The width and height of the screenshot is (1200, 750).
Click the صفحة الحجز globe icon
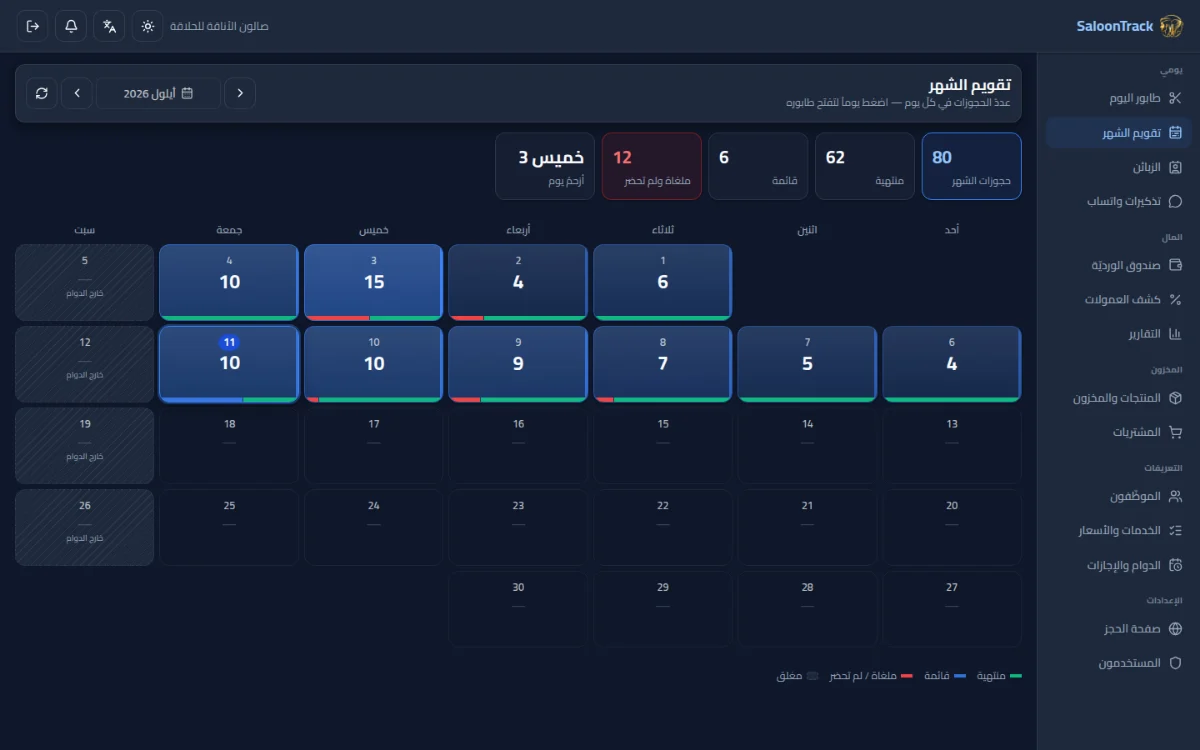(1175, 629)
